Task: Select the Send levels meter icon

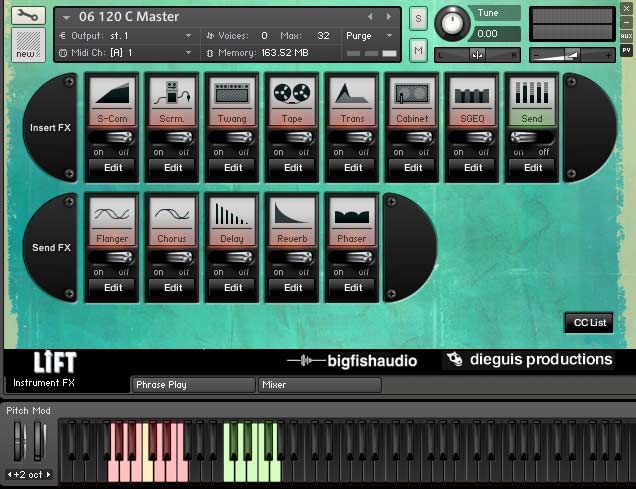Action: point(532,93)
